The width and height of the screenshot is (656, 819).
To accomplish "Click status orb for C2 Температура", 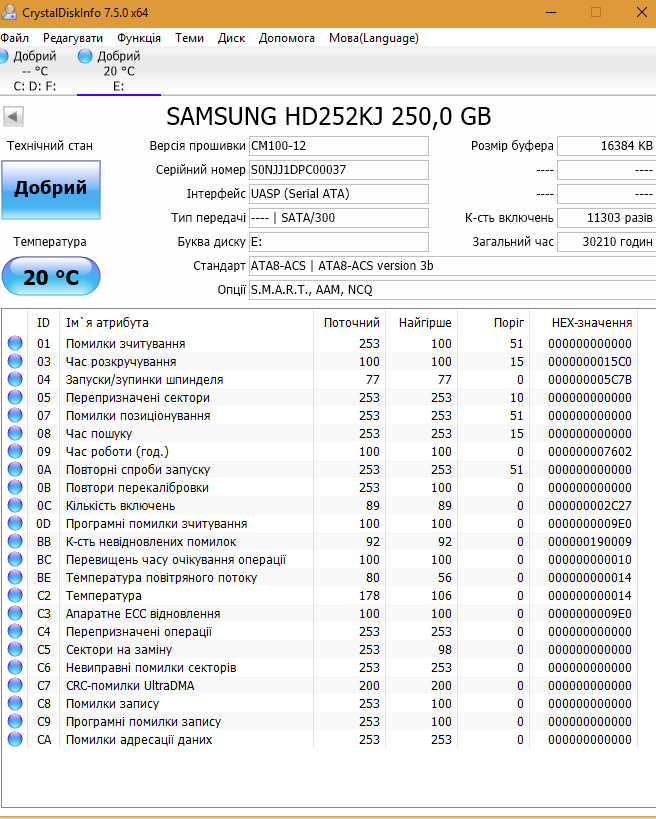I will pos(15,595).
